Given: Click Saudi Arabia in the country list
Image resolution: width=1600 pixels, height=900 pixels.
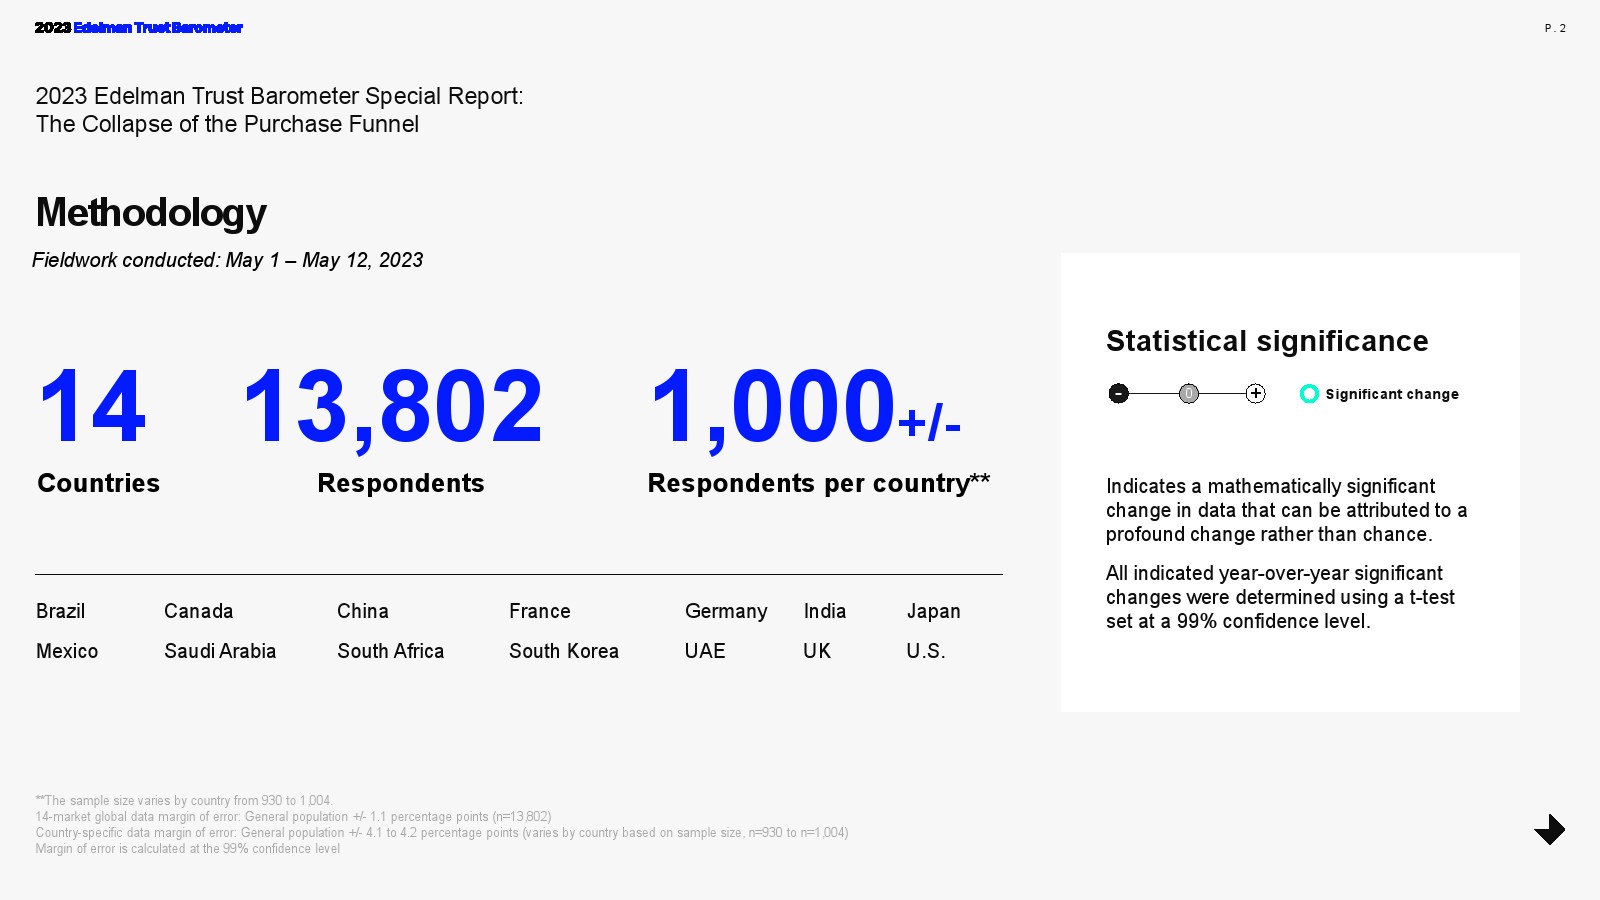Looking at the screenshot, I should pyautogui.click(x=220, y=651).
